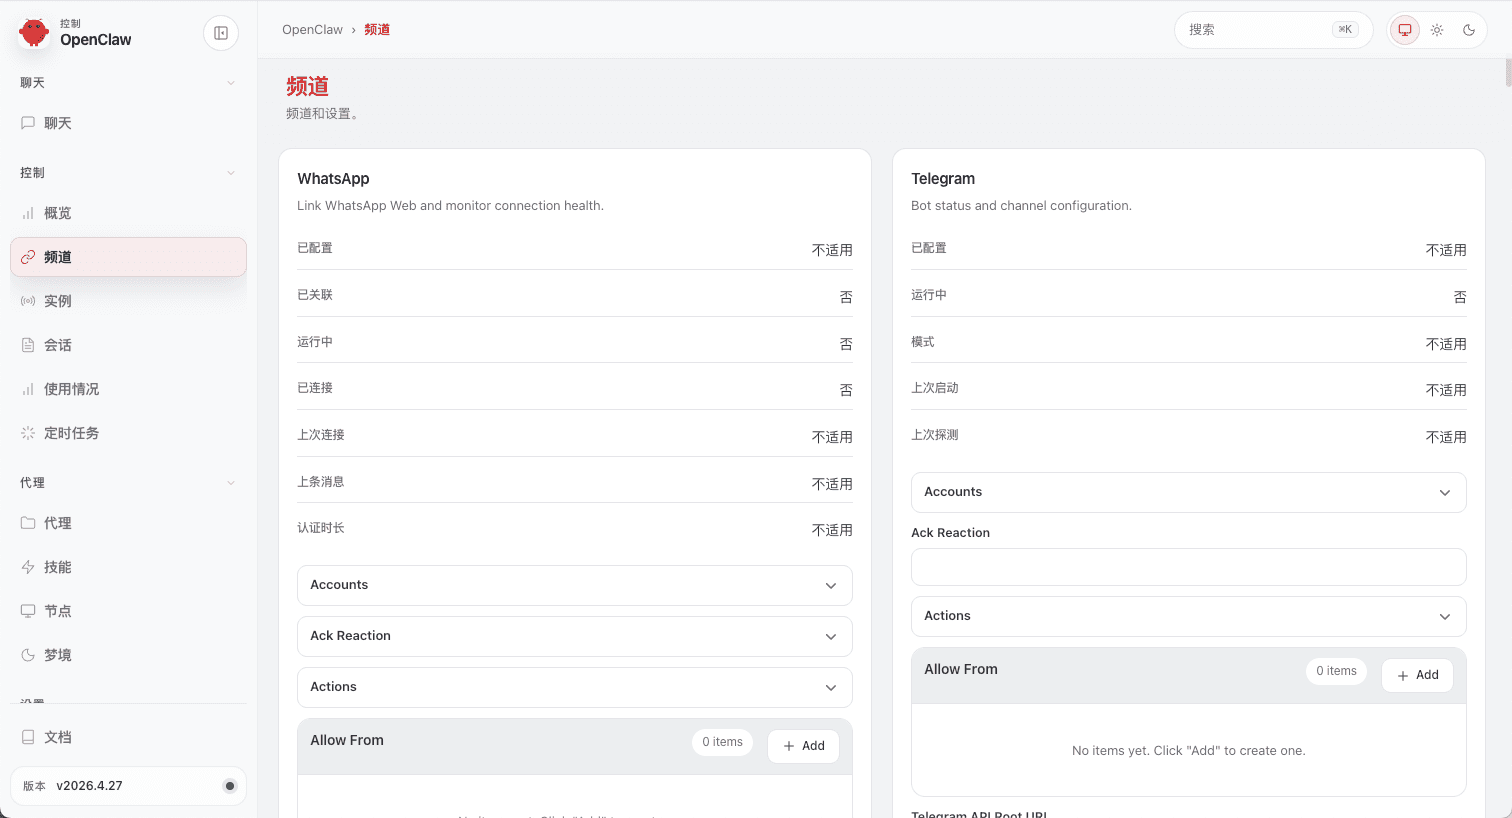Focus the 搜索 search field

coord(1273,30)
